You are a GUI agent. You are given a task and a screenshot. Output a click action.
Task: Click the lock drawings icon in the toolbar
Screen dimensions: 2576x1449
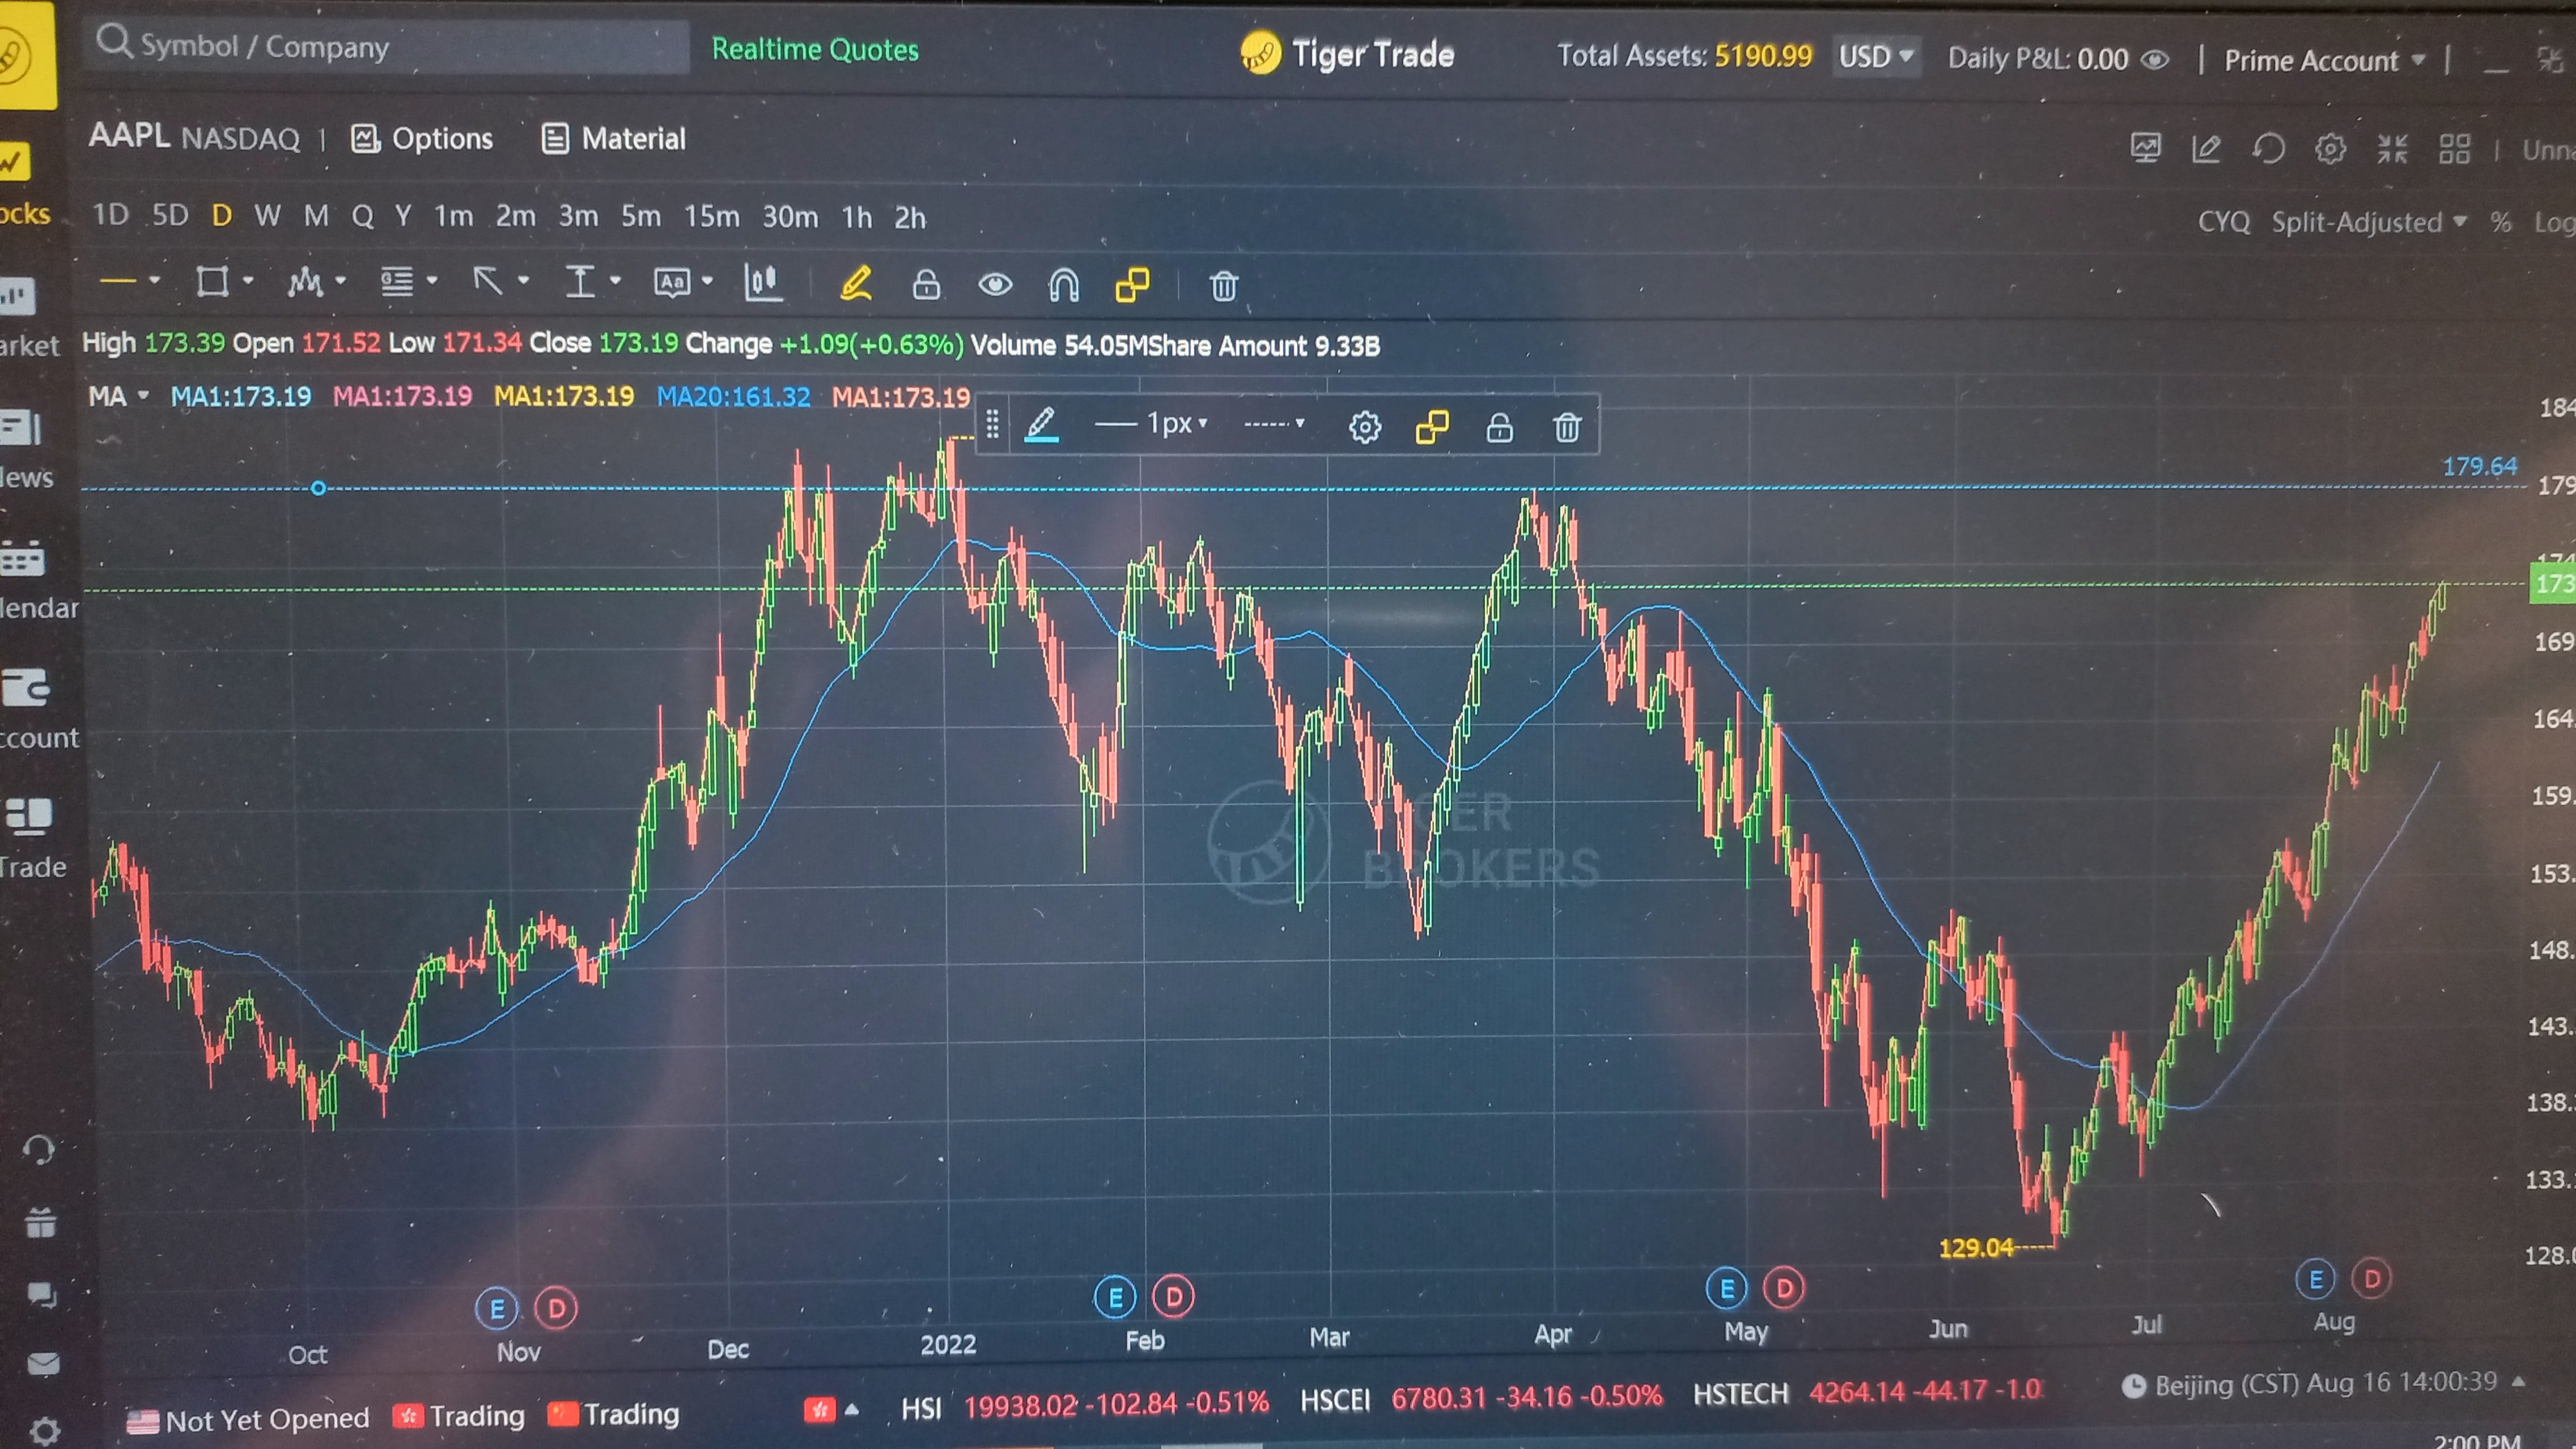tap(926, 285)
